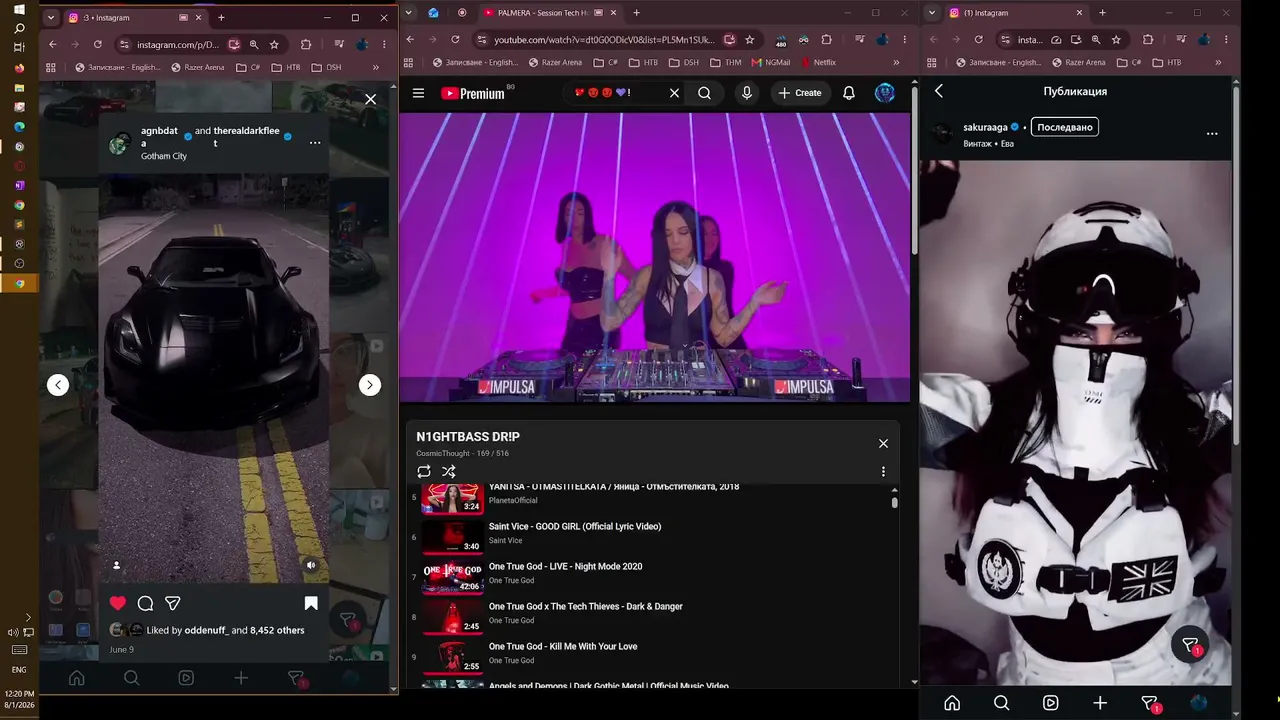The width and height of the screenshot is (1280, 720).
Task: Open a new tab in the YouTube browser window
Action: (636, 13)
